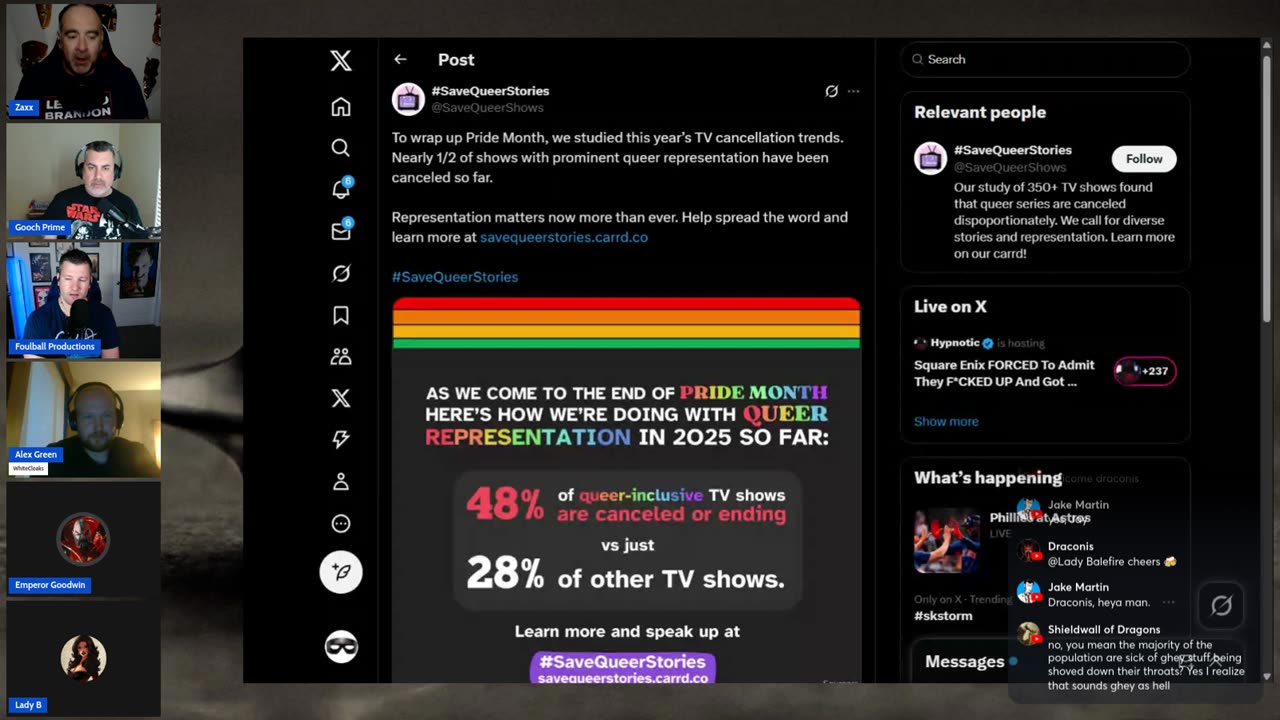Open Grok icon in the sidebar
Image resolution: width=1280 pixels, height=720 pixels.
[341, 273]
